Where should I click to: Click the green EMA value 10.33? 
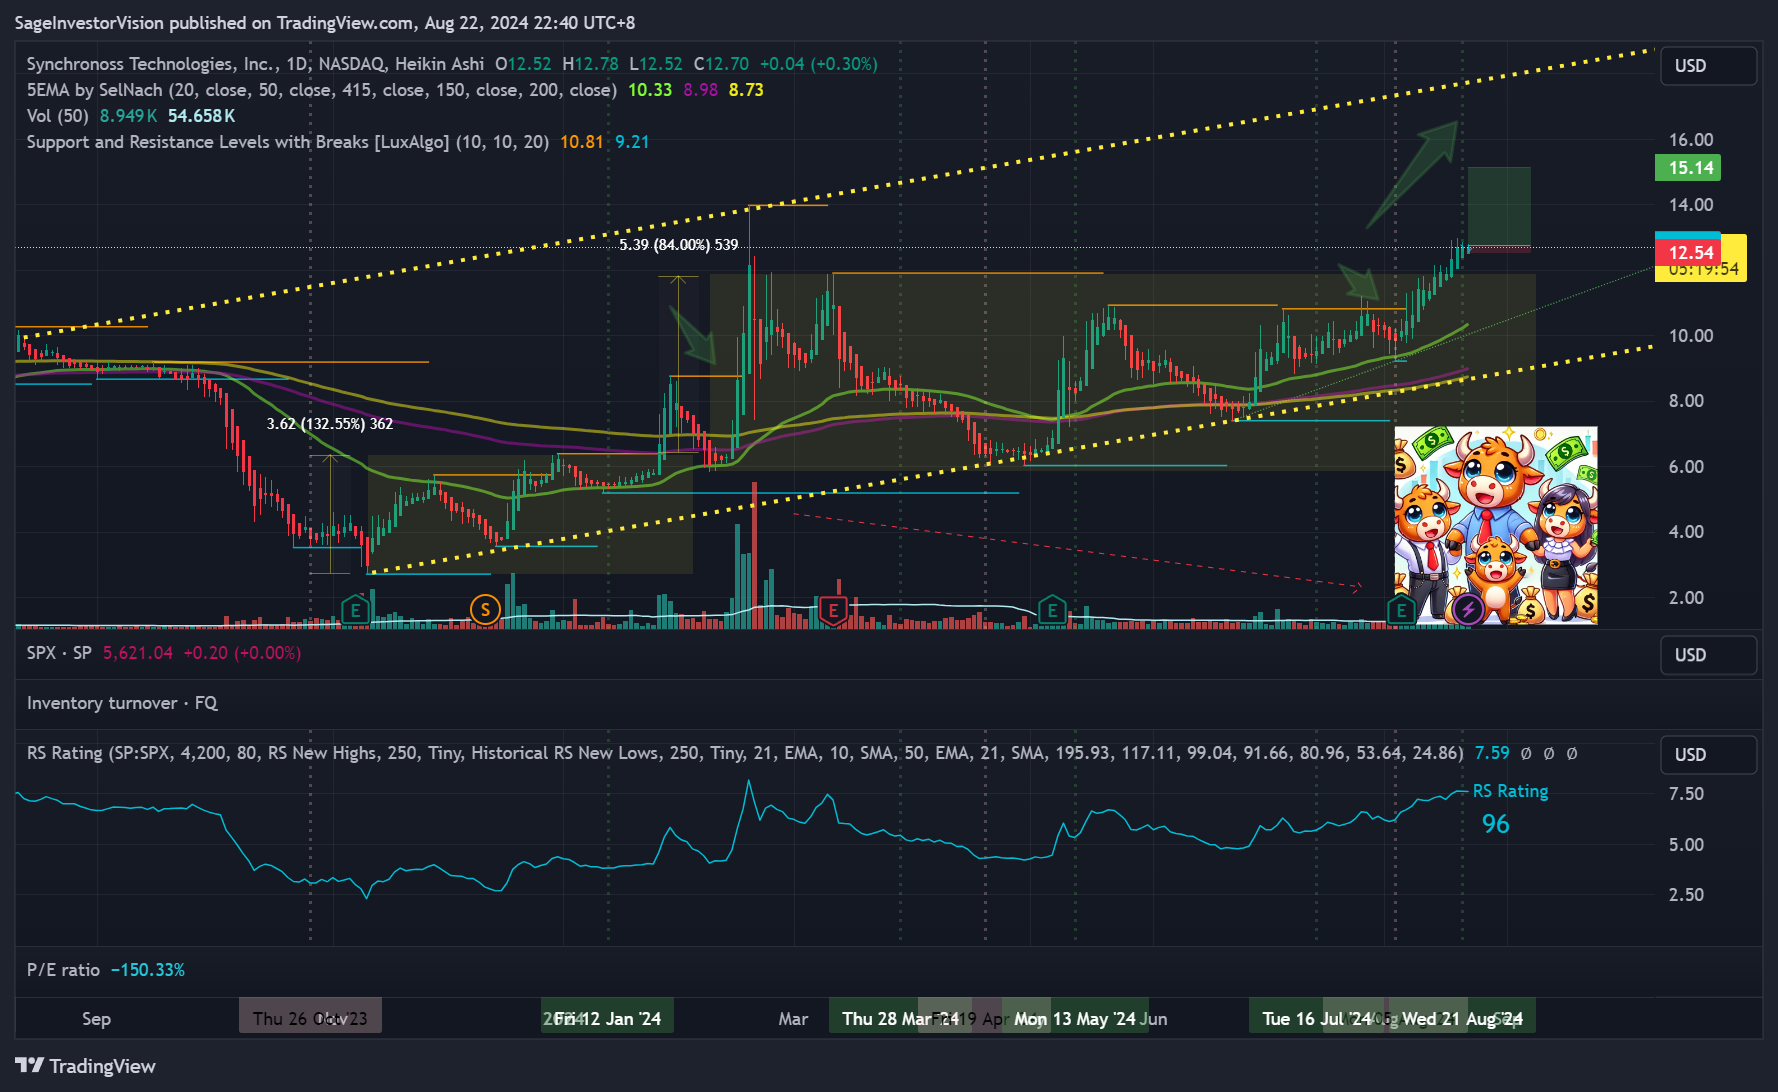(650, 90)
